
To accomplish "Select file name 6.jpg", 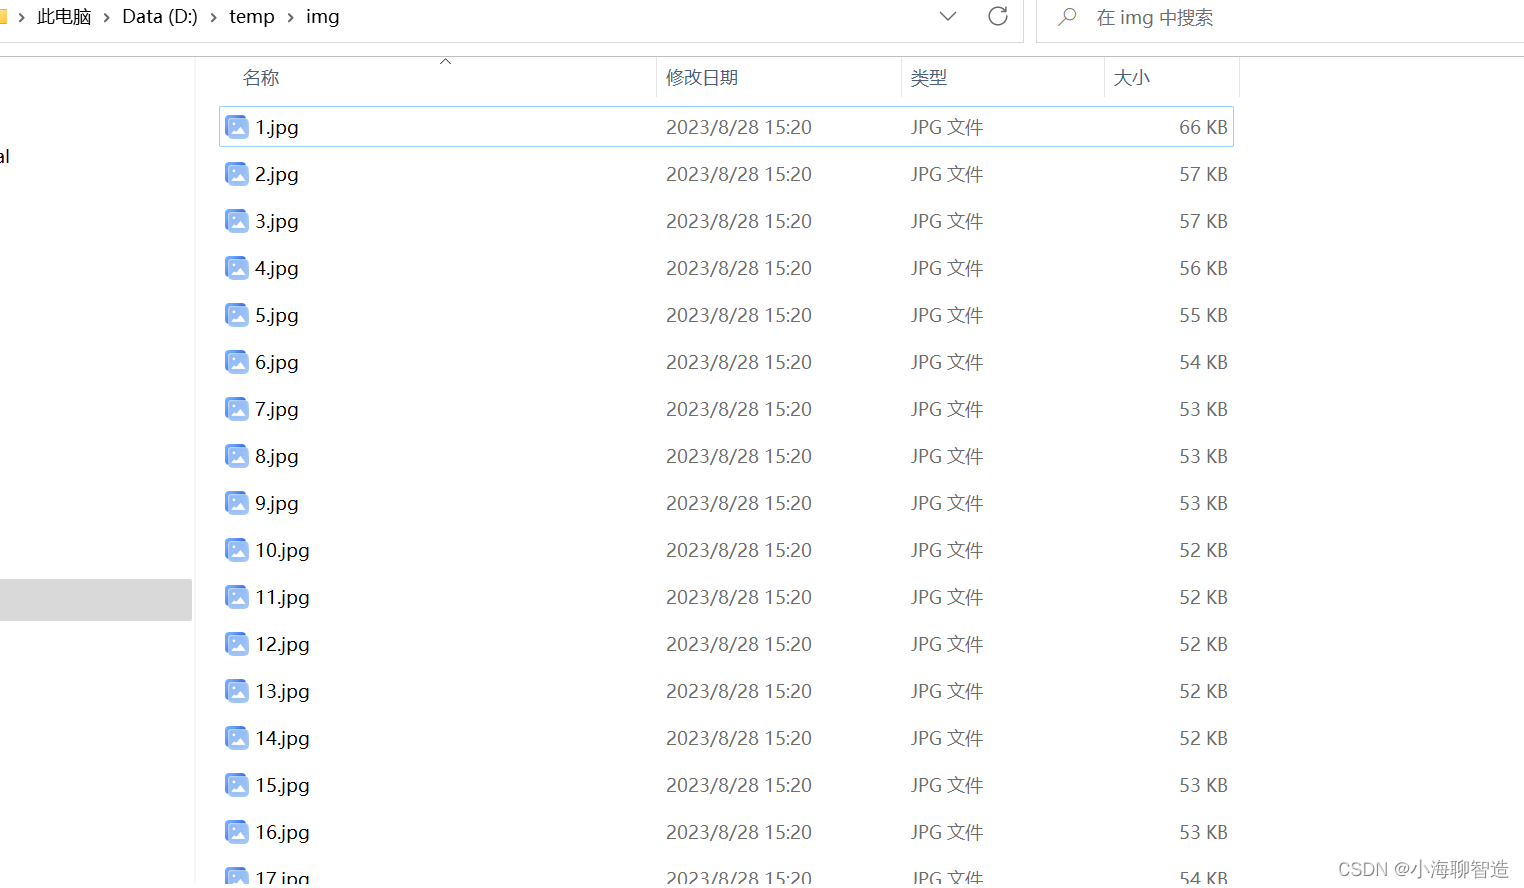I will 277,362.
